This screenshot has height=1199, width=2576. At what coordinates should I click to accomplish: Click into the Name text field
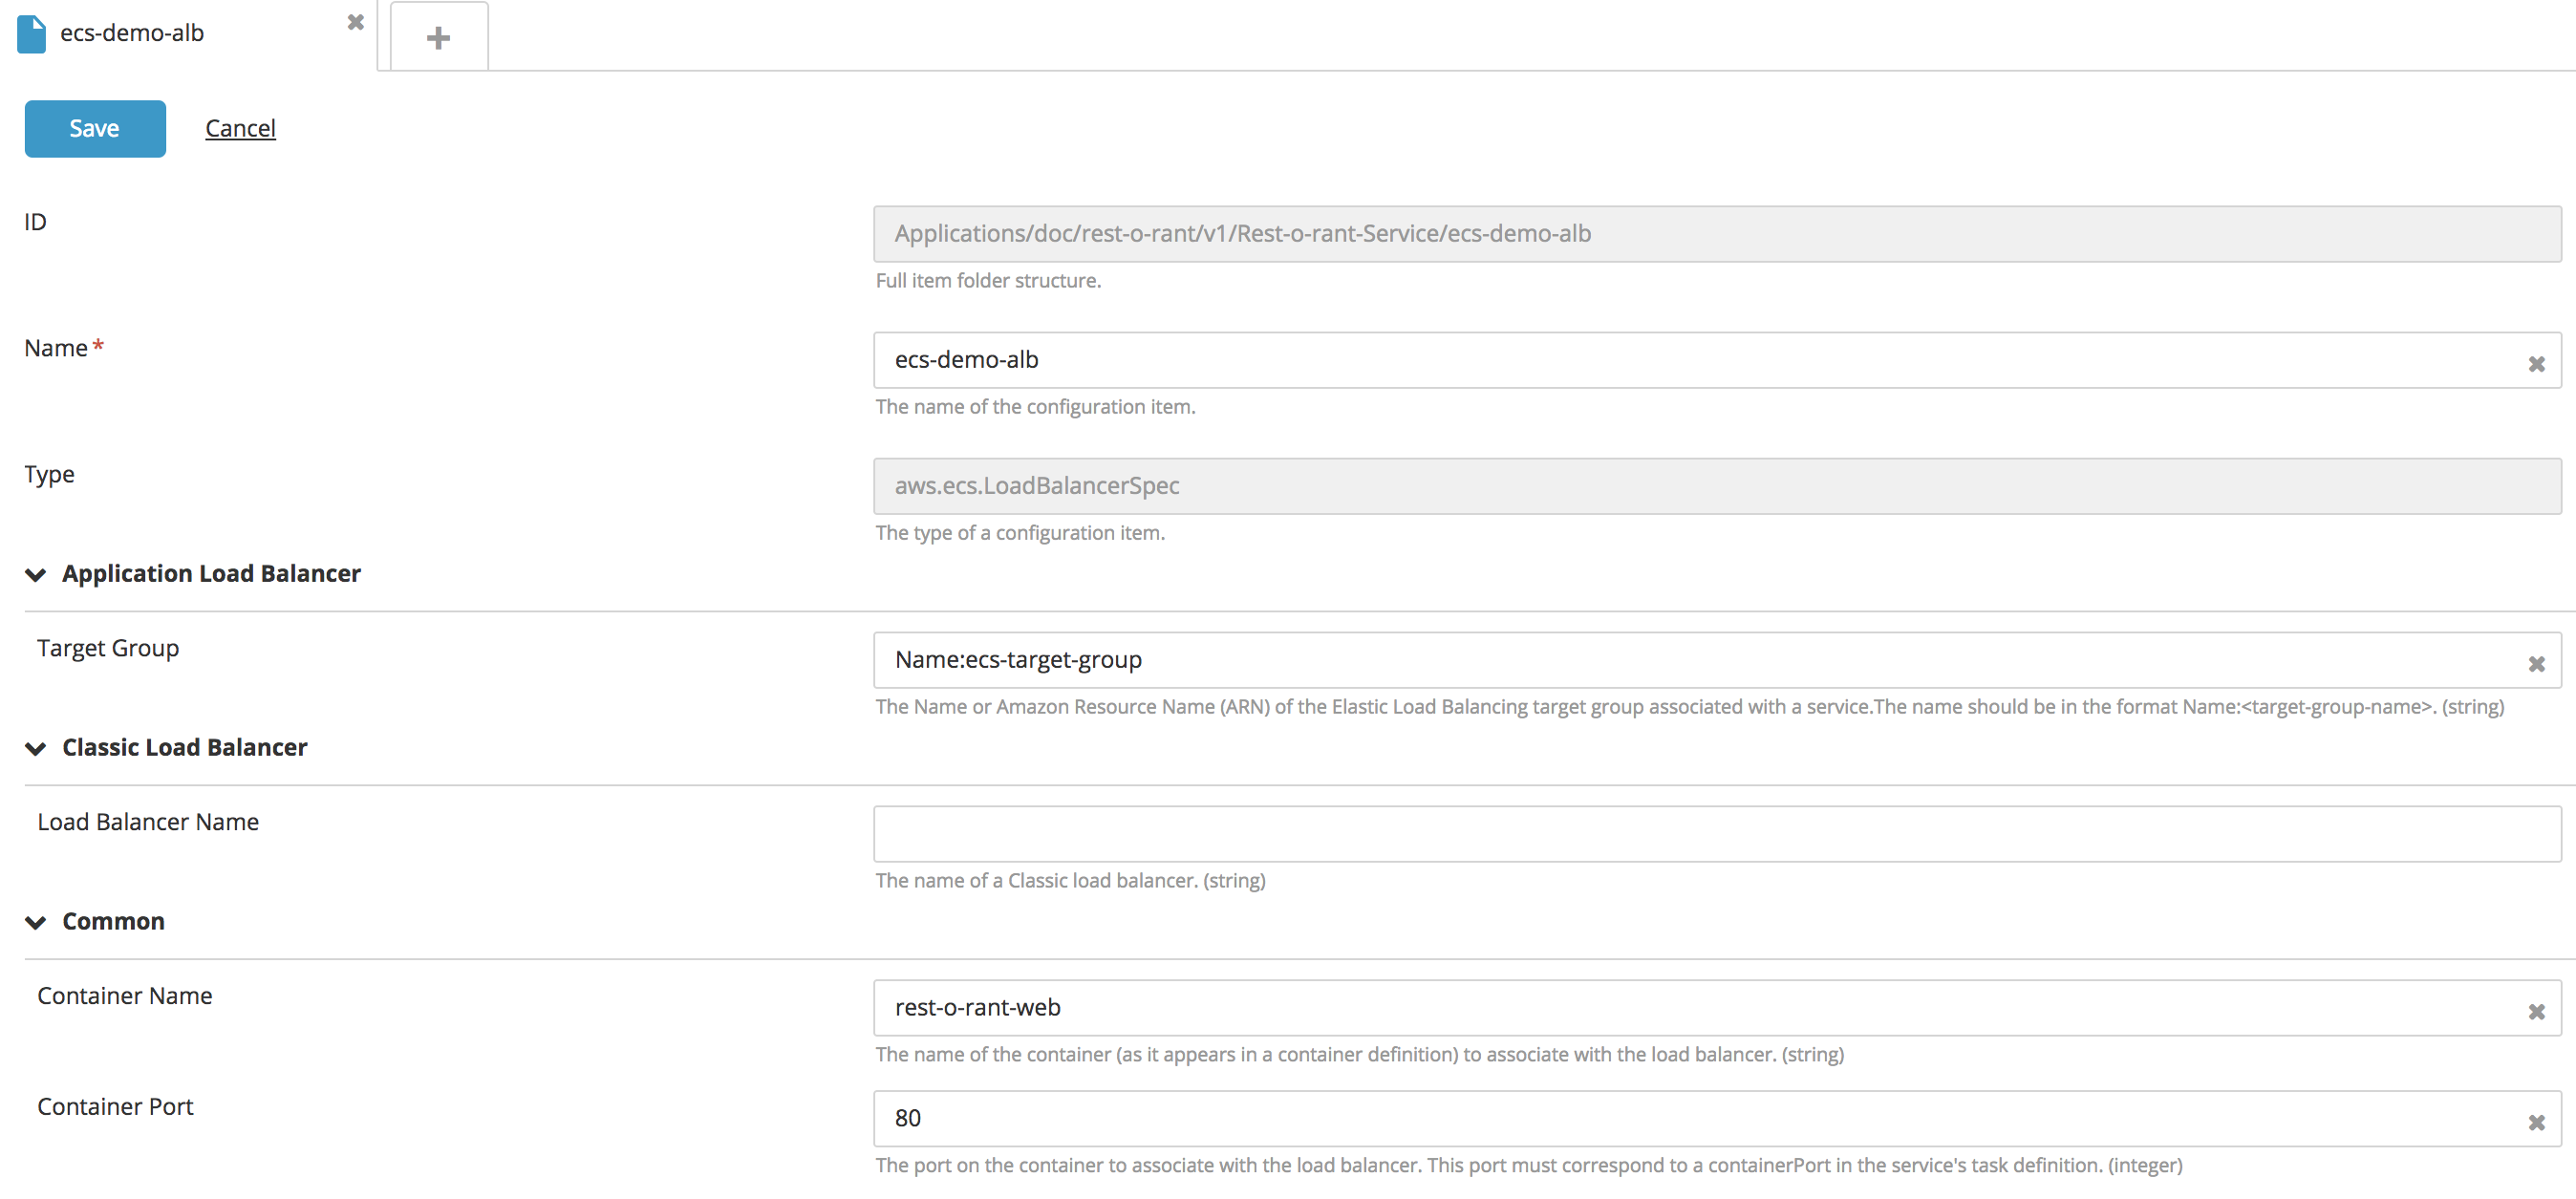pyautogui.click(x=1700, y=360)
